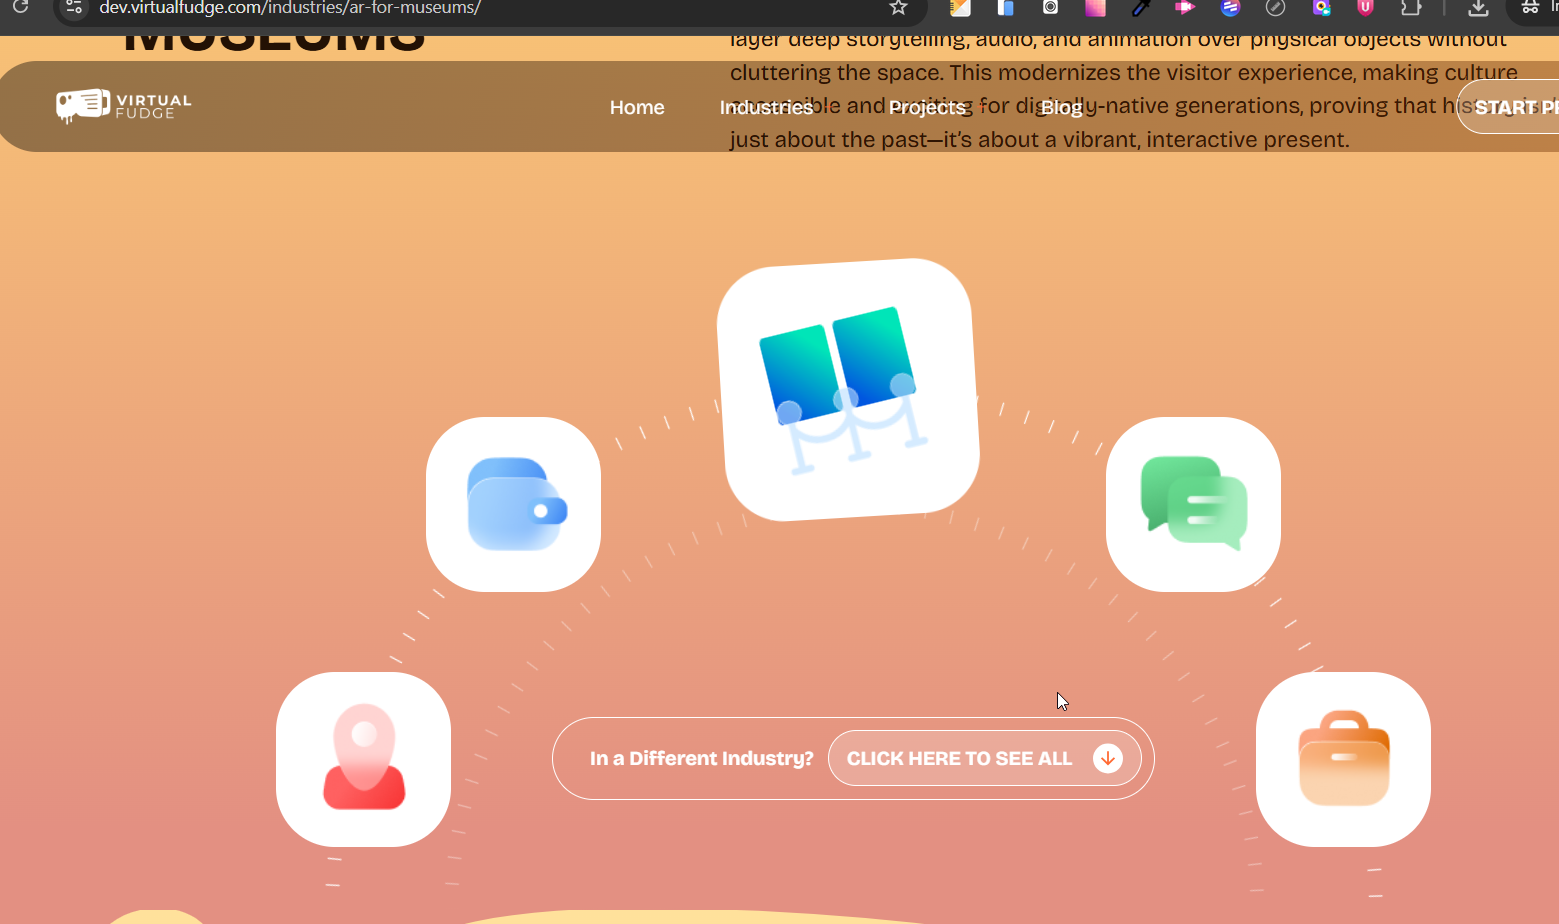Open the blue document extension icon
The height and width of the screenshot is (924, 1559).
(x=1005, y=7)
